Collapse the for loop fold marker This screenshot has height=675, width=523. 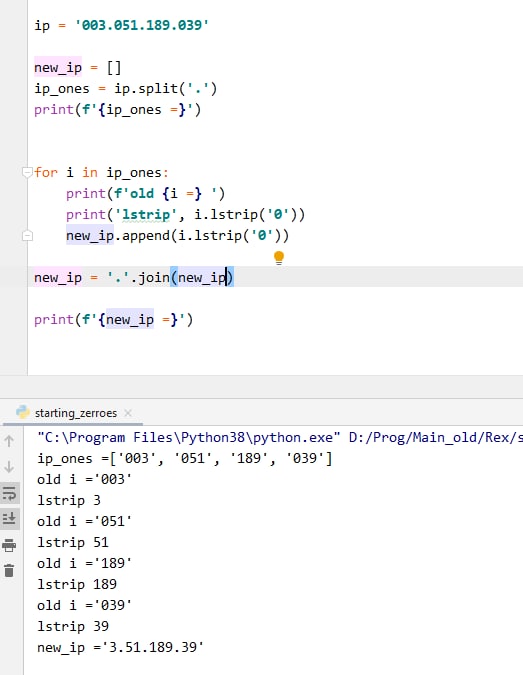(x=27, y=173)
